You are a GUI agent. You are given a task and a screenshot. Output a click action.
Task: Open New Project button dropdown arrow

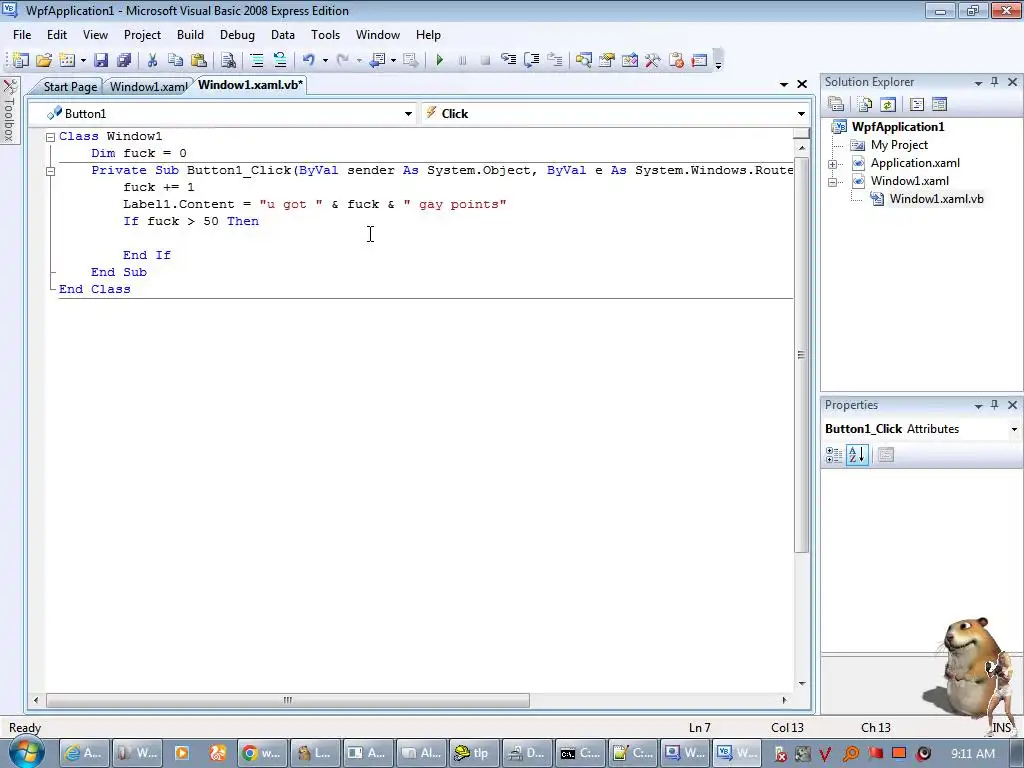83,60
